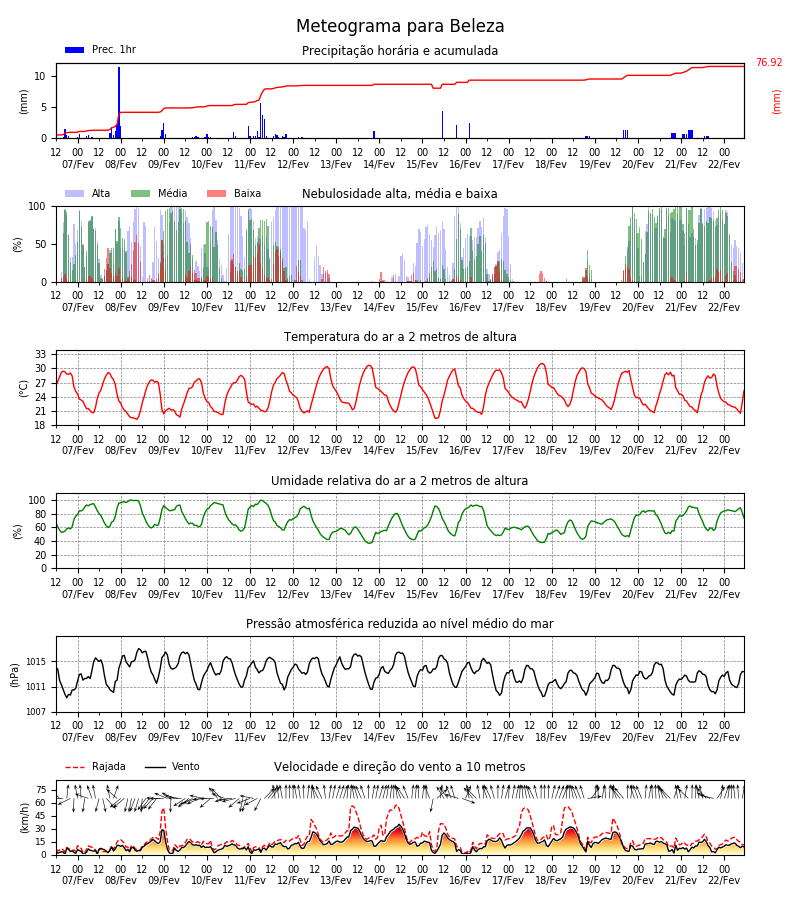Click the Temperatura do ar chart title

[x=400, y=336]
